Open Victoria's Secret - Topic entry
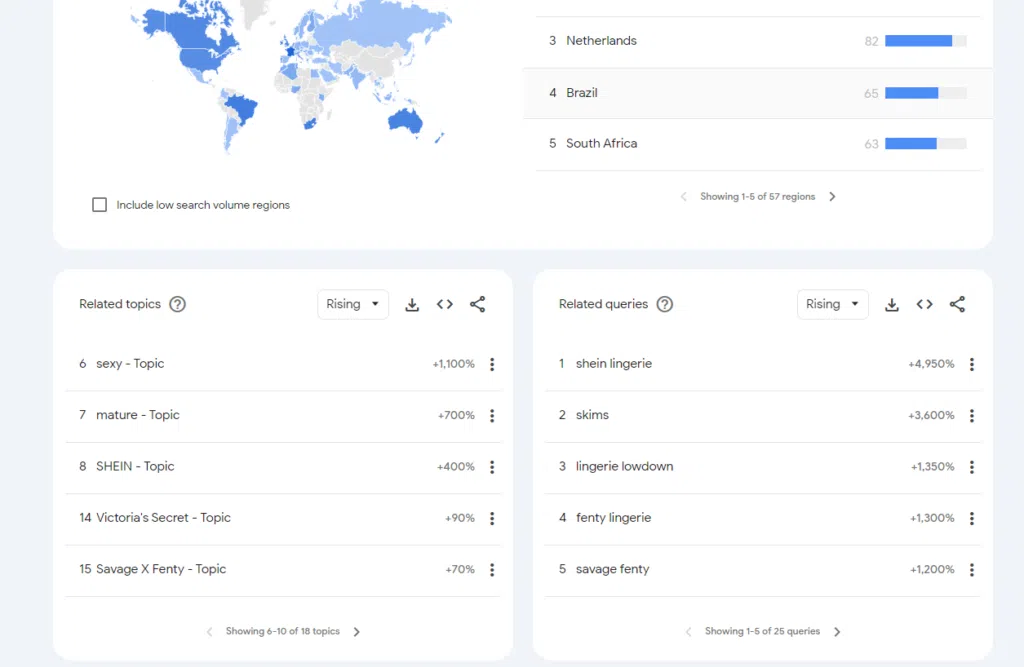 pyautogui.click(x=163, y=518)
